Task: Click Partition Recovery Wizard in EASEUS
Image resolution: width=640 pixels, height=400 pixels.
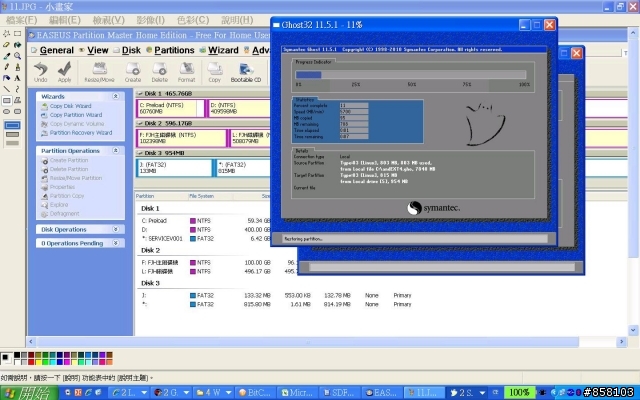Action: (80, 133)
